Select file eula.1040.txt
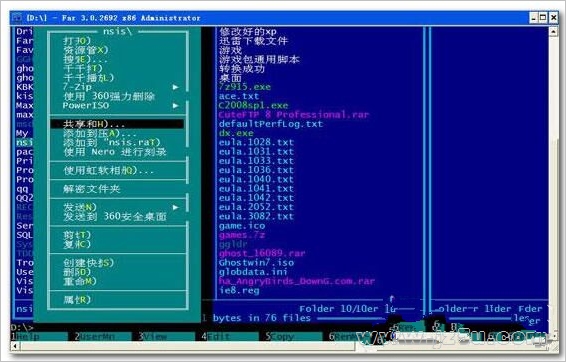566x362 pixels. (256, 179)
